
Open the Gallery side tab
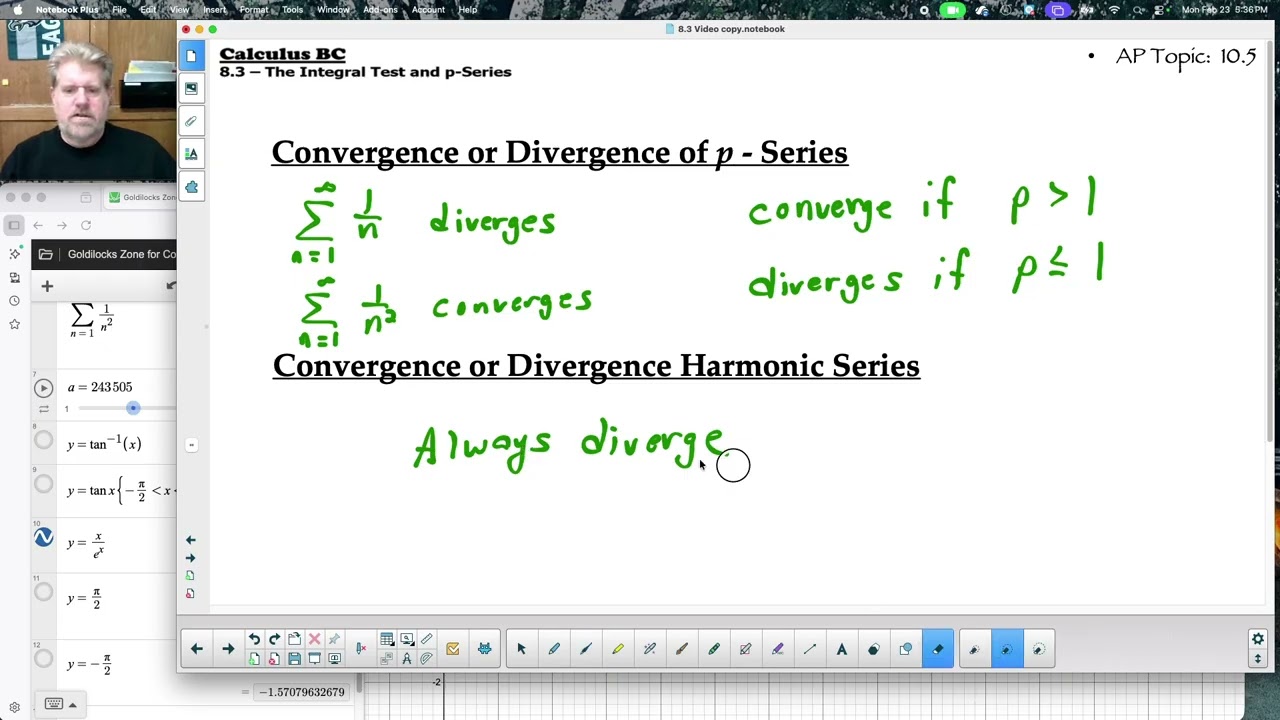pos(191,88)
